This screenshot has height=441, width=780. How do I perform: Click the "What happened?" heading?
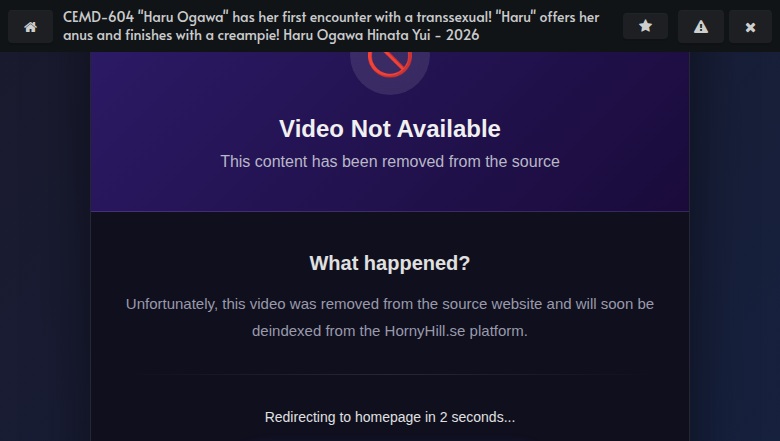point(390,263)
